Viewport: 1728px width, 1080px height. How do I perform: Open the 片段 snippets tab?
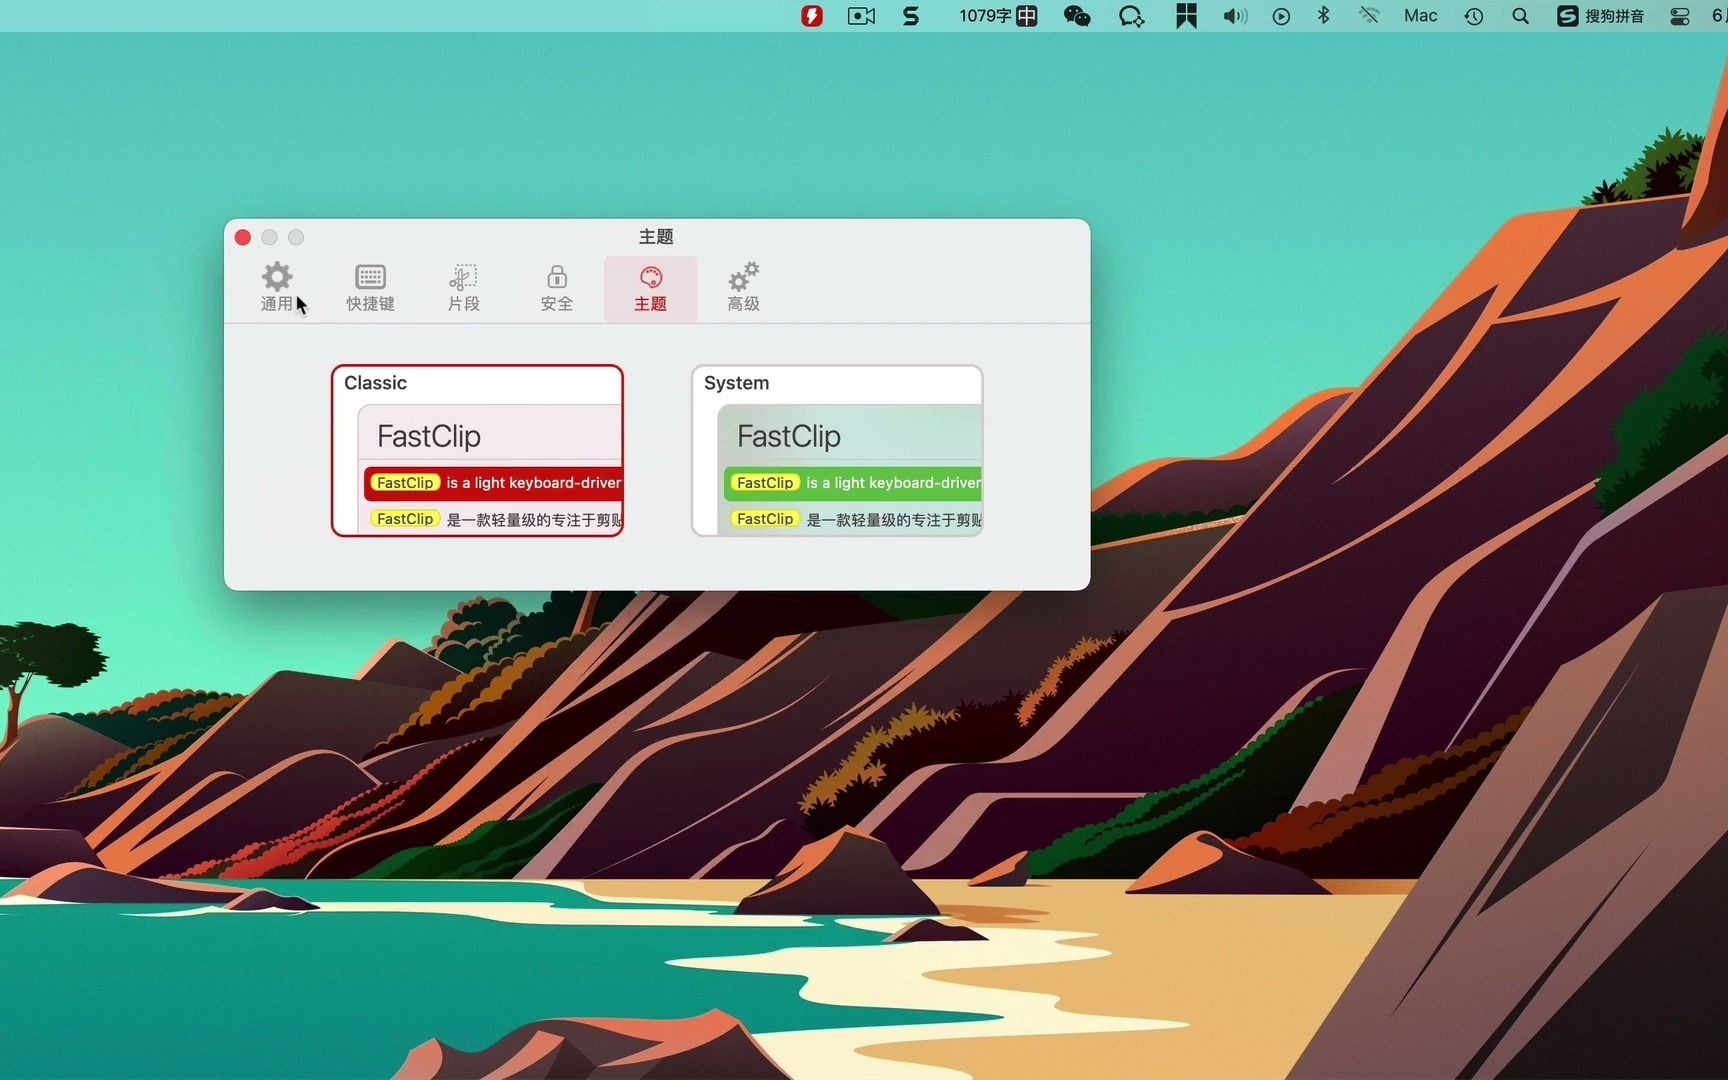(x=463, y=288)
